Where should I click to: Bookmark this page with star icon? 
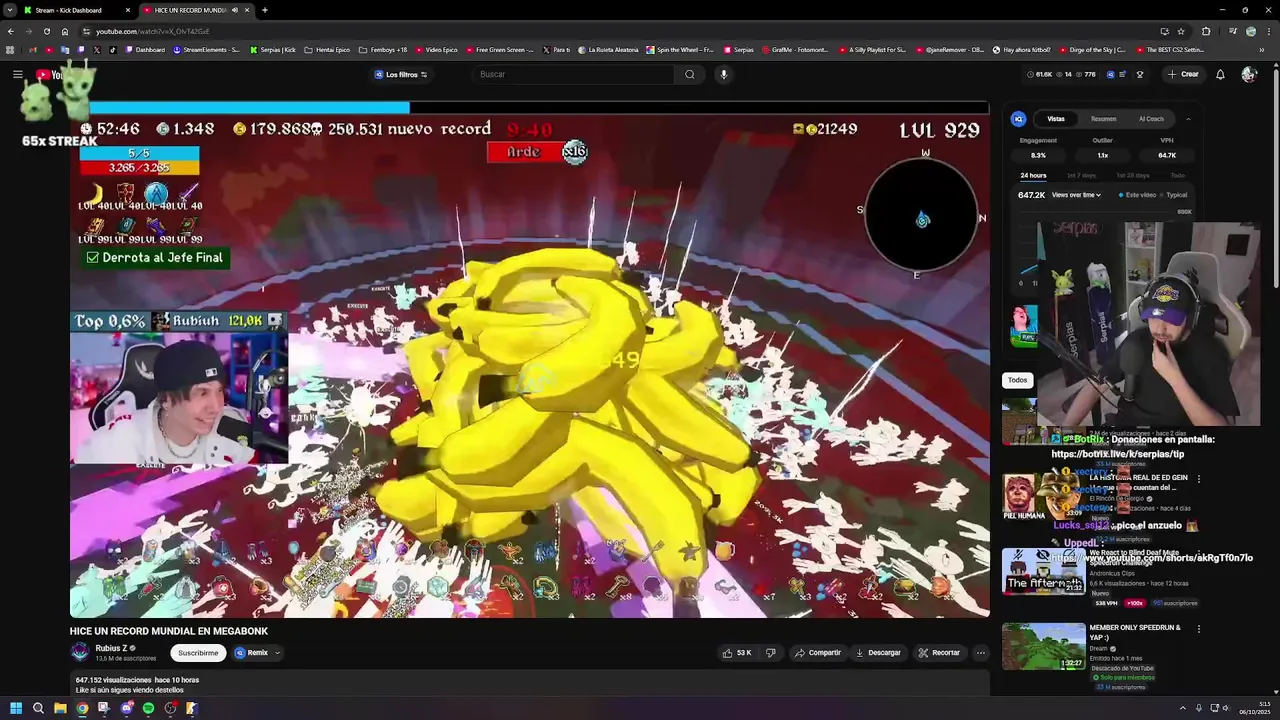point(1181,31)
